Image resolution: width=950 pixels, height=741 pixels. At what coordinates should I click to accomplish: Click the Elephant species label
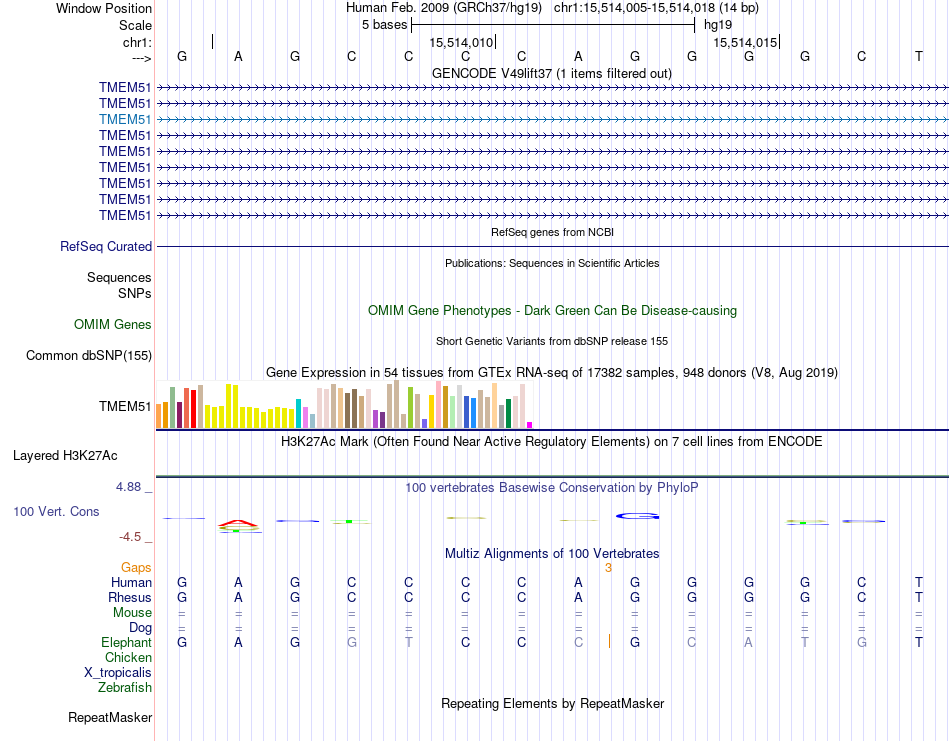coord(126,642)
